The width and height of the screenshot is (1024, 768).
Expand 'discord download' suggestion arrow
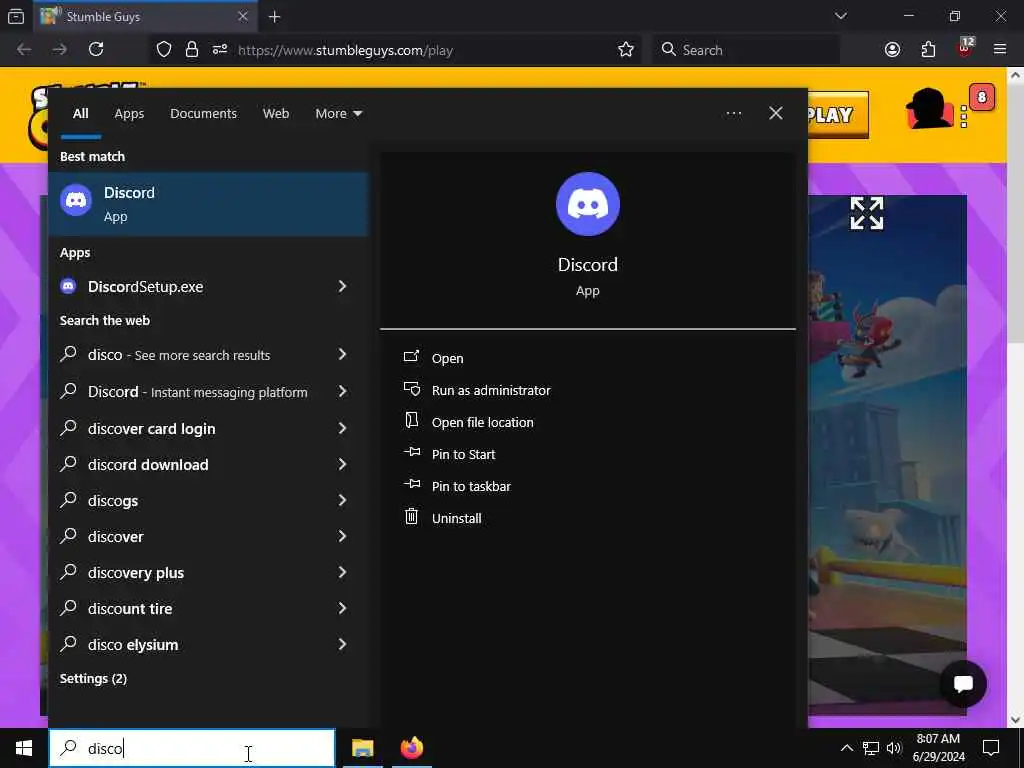(x=342, y=464)
